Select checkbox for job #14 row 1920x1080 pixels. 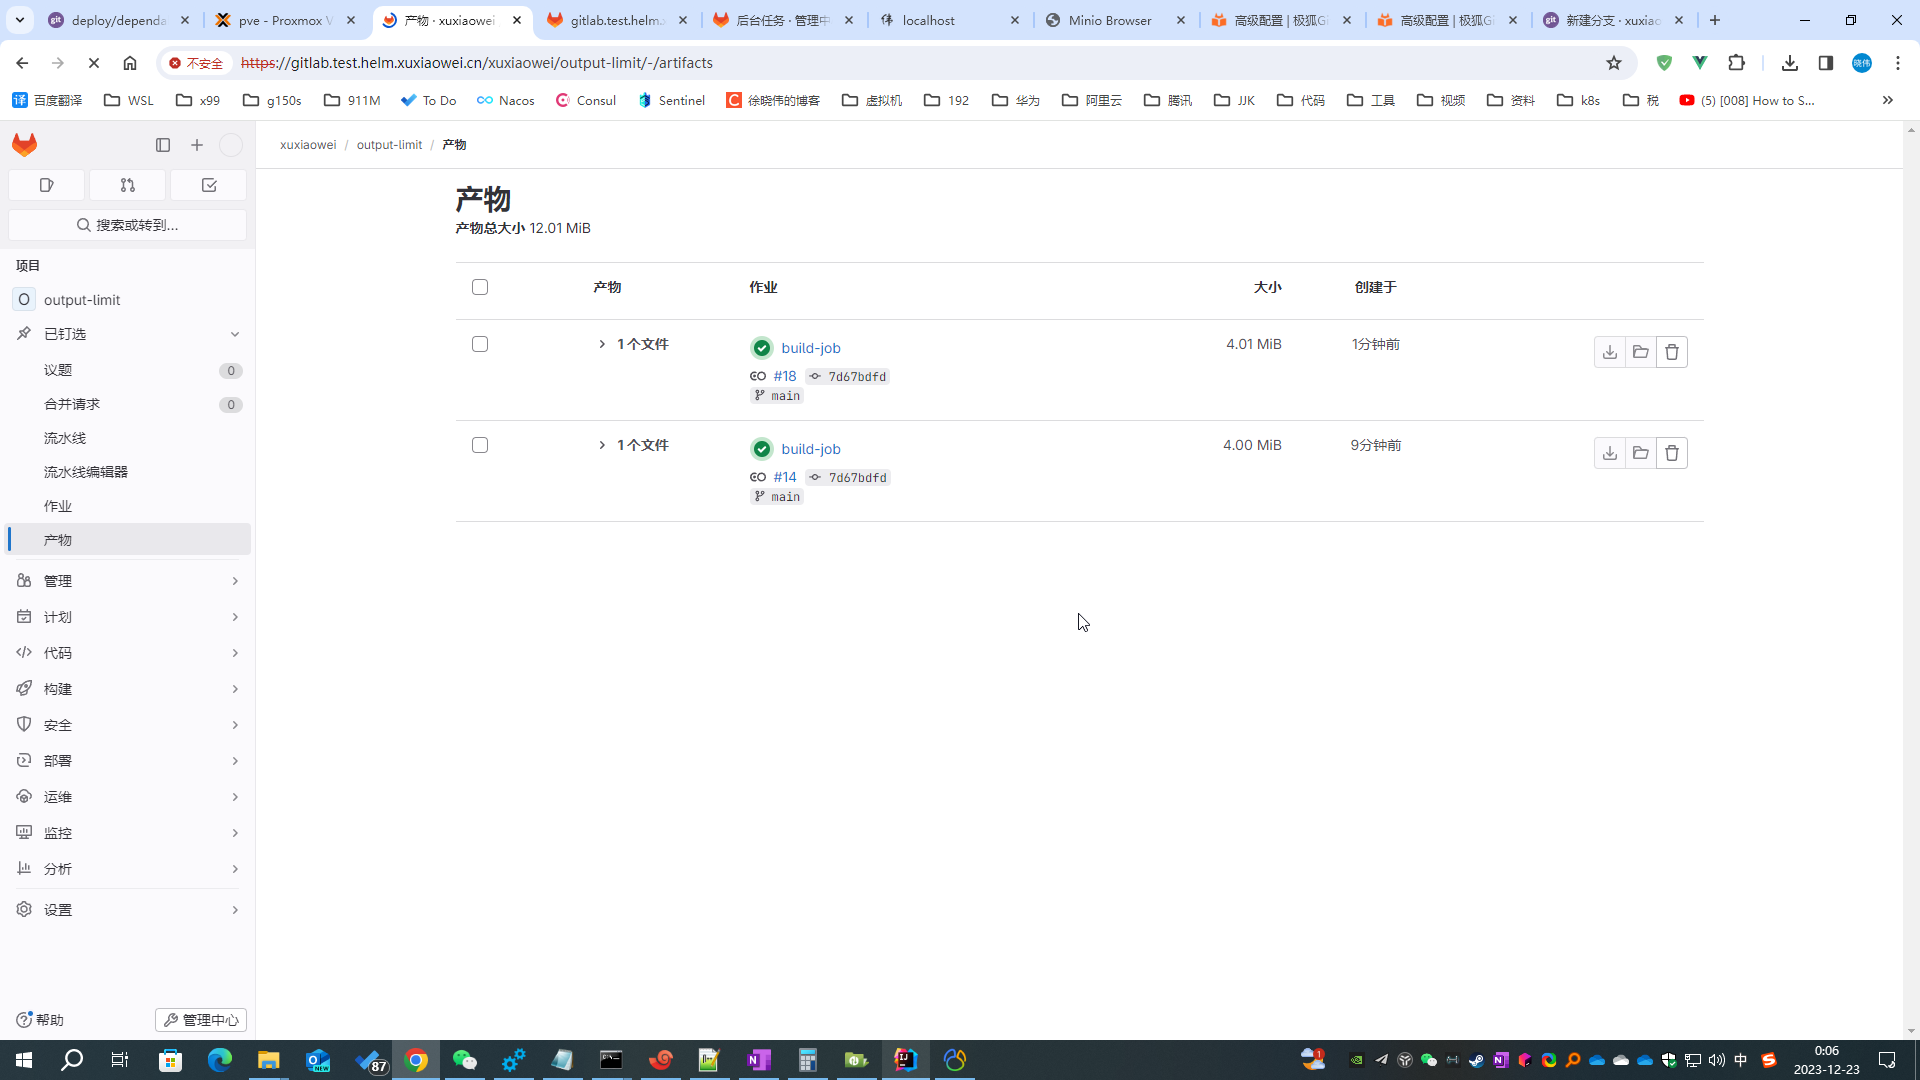click(480, 445)
